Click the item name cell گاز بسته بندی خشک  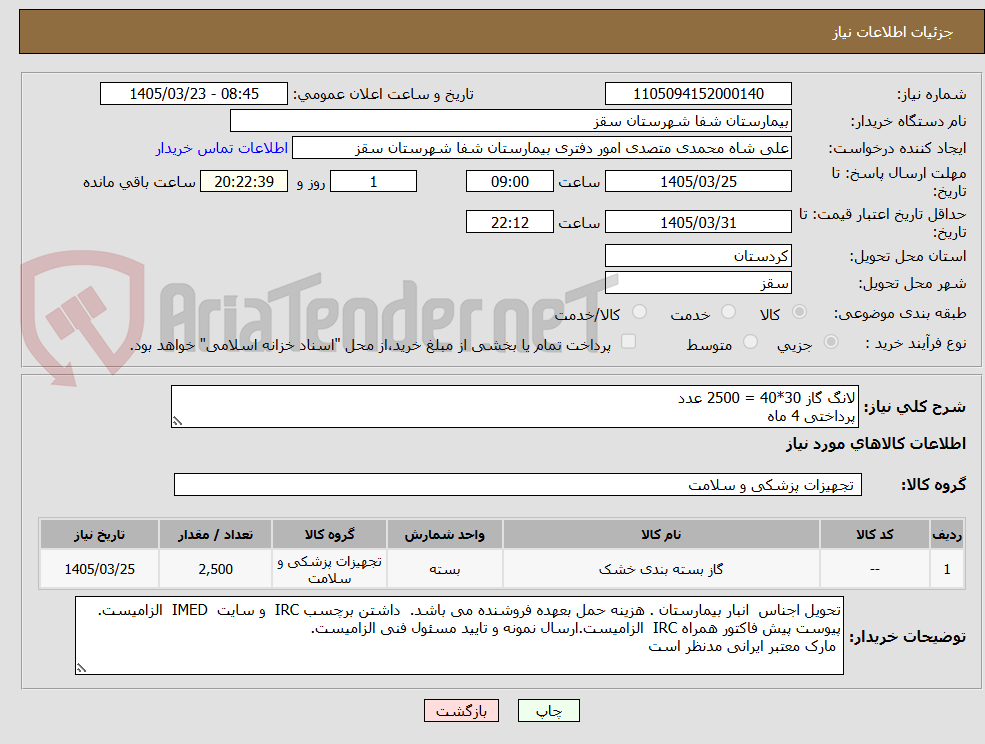coord(661,569)
